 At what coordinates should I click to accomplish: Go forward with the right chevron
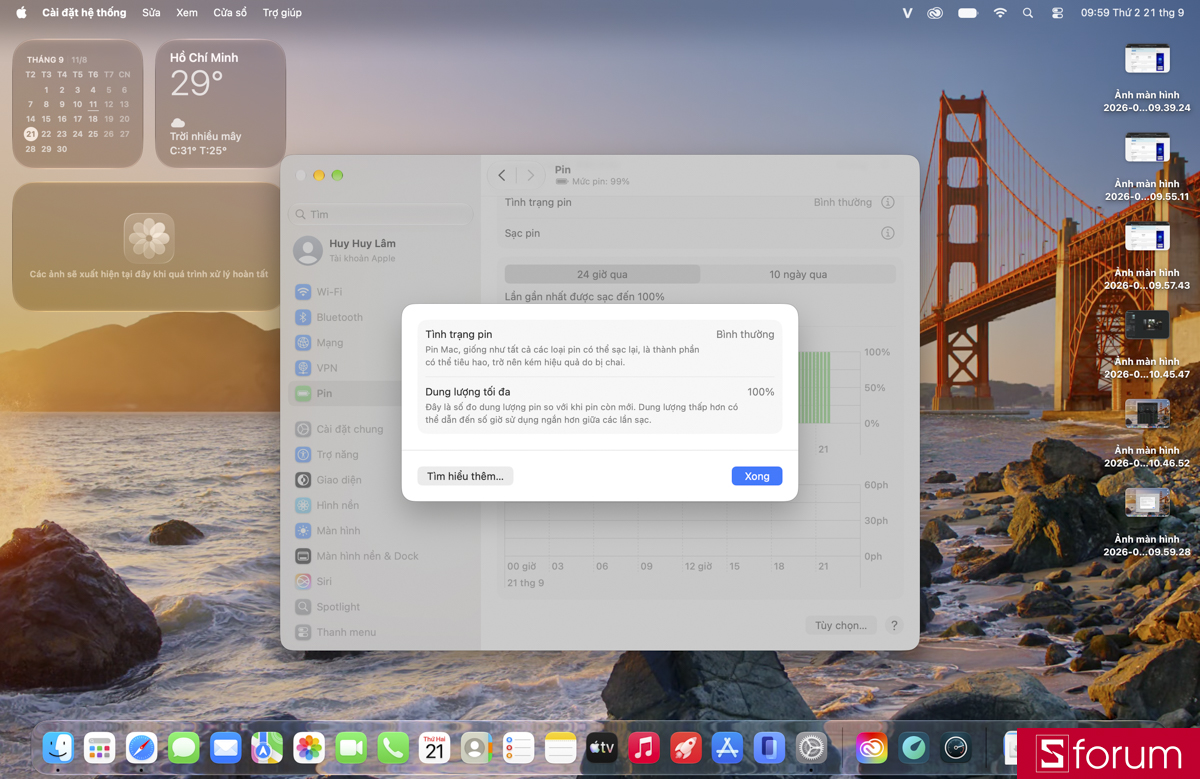tap(530, 175)
